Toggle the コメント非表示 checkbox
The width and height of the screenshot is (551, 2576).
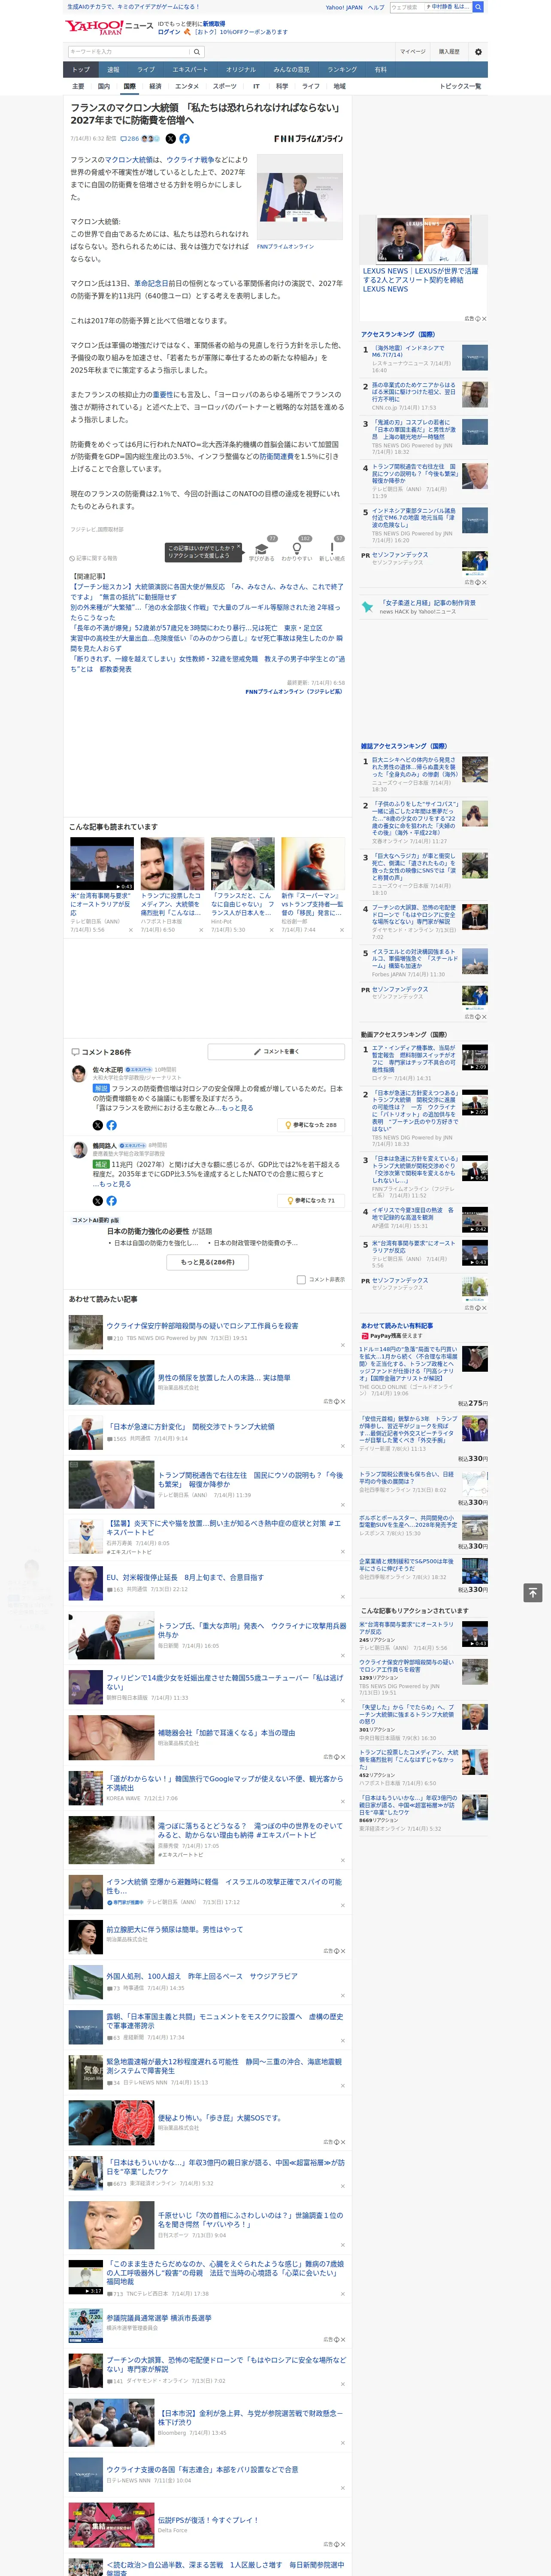301,1279
